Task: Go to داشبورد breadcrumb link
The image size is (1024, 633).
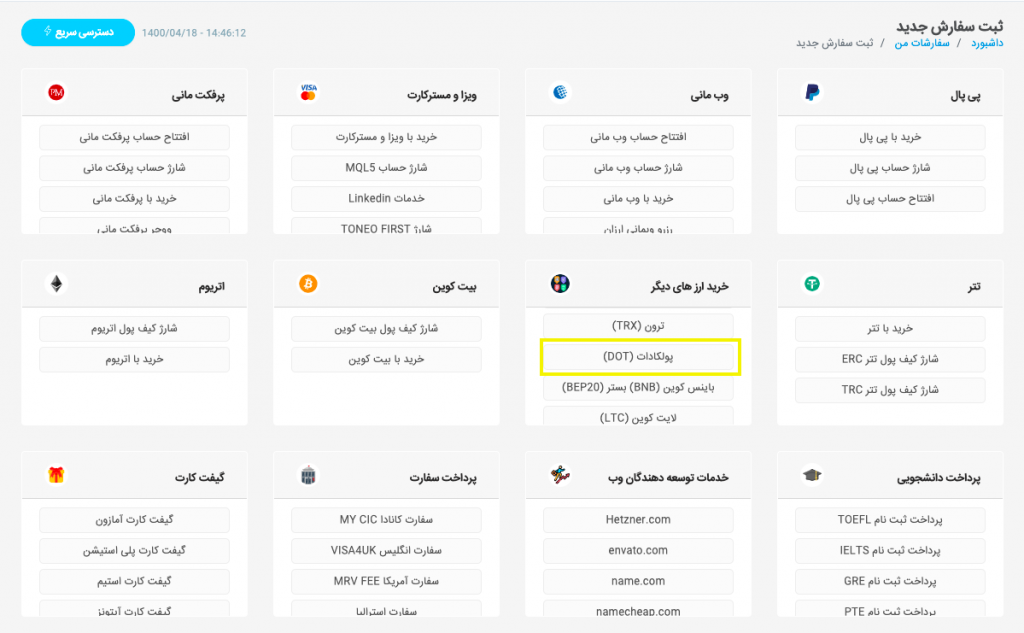Action: point(987,43)
